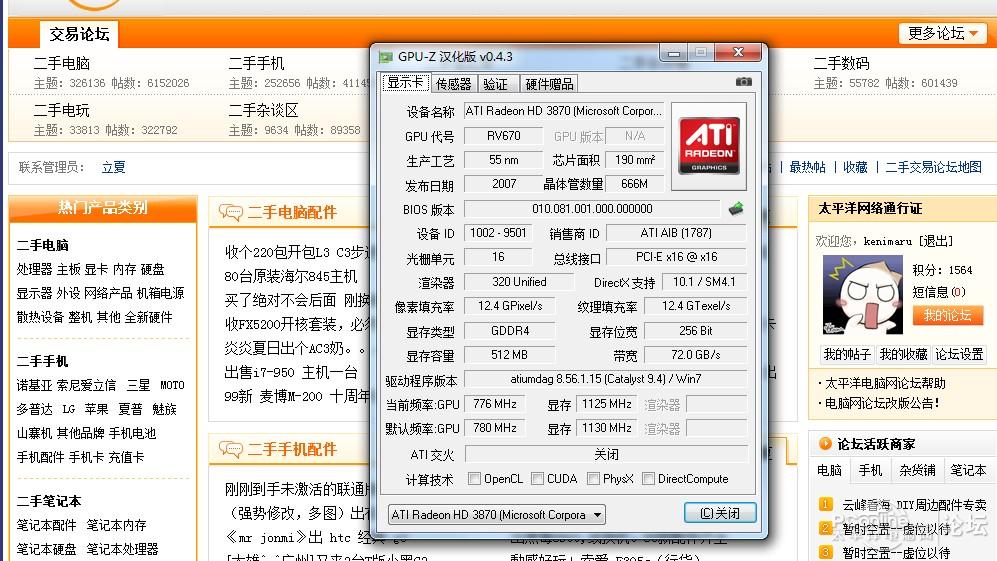The image size is (997, 561).
Task: Open the 最热帖 link
Action: [808, 167]
